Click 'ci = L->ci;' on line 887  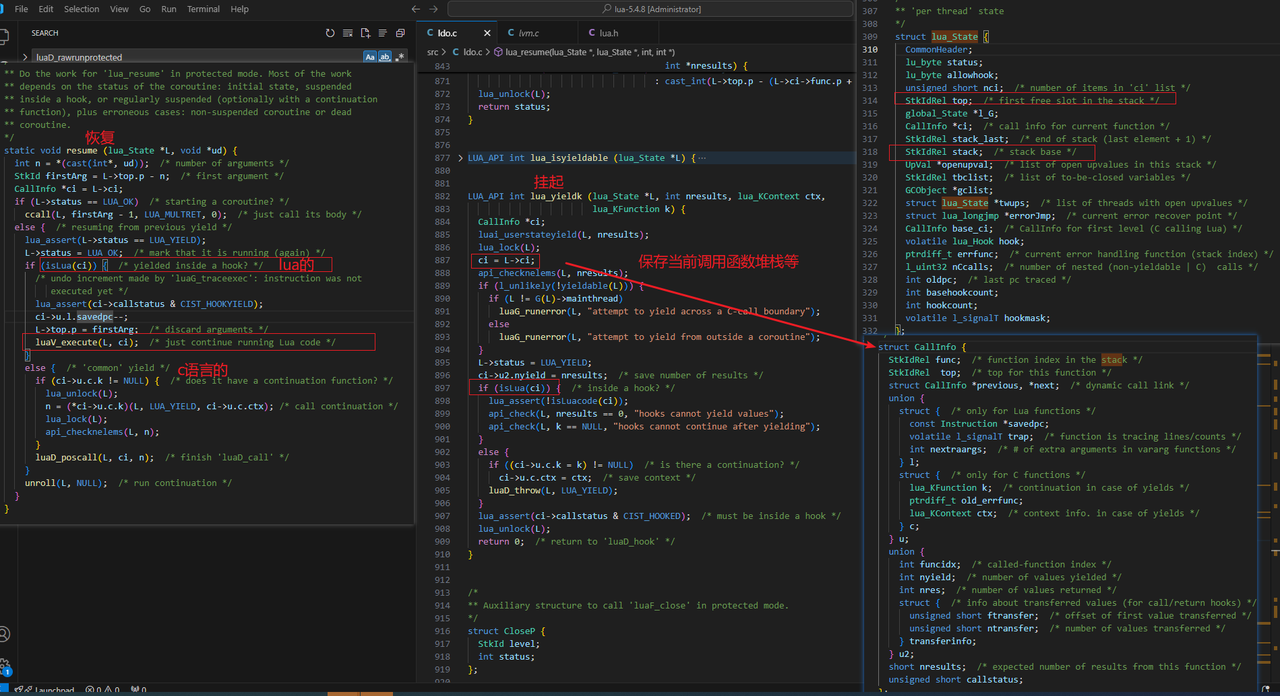(x=506, y=260)
